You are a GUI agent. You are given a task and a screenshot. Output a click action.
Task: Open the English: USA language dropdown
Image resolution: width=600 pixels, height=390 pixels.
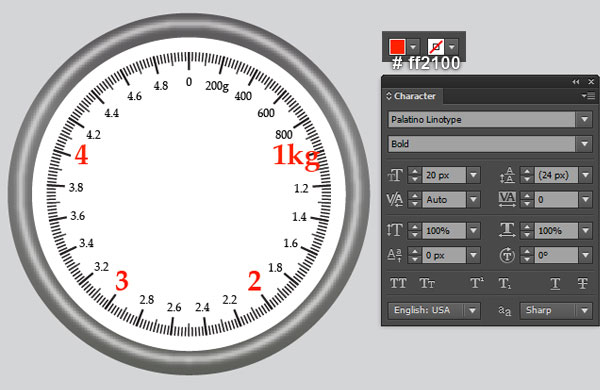point(434,310)
